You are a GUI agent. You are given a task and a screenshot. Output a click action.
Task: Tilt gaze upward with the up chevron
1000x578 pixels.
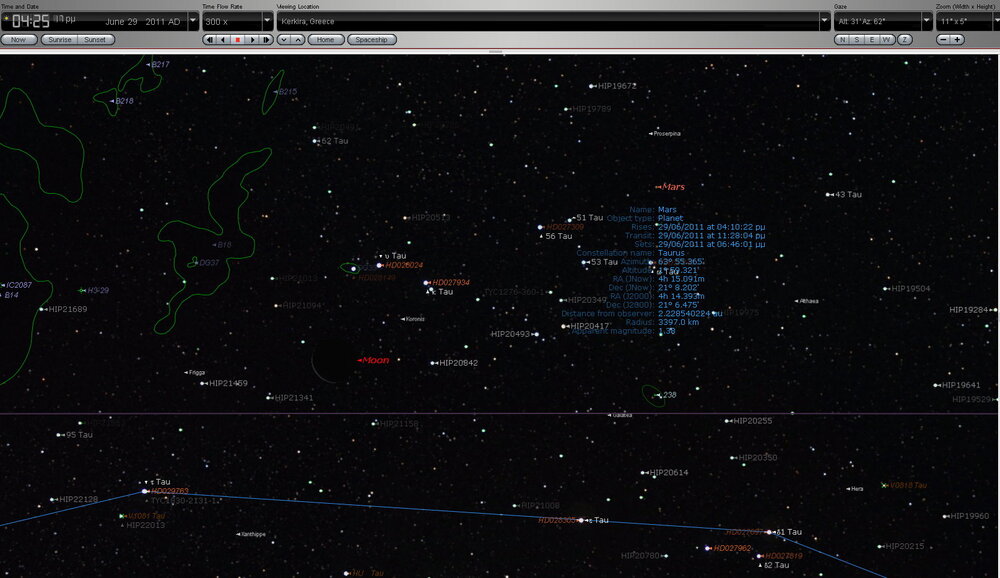click(298, 41)
